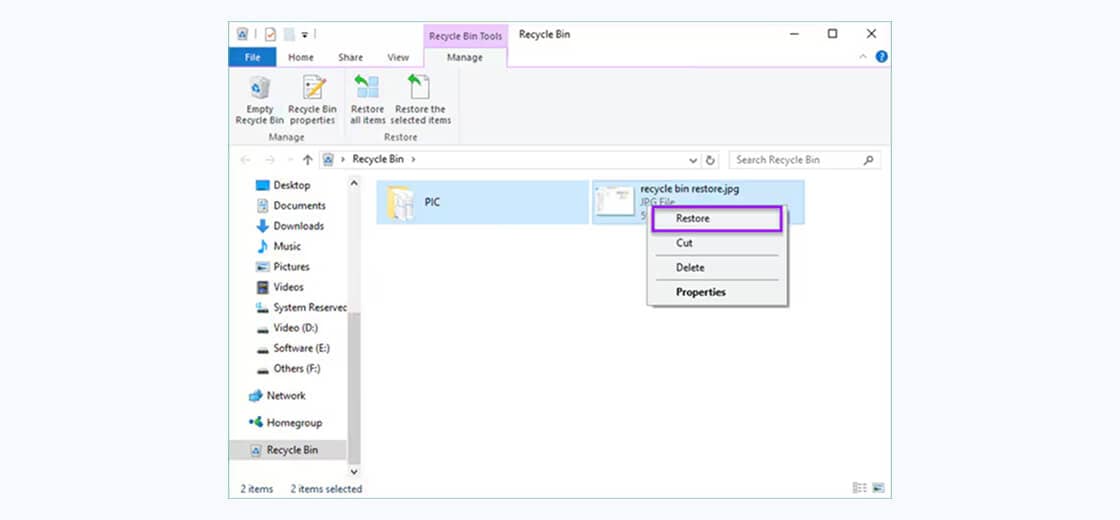Click Recycle Bin in the address path

378,160
